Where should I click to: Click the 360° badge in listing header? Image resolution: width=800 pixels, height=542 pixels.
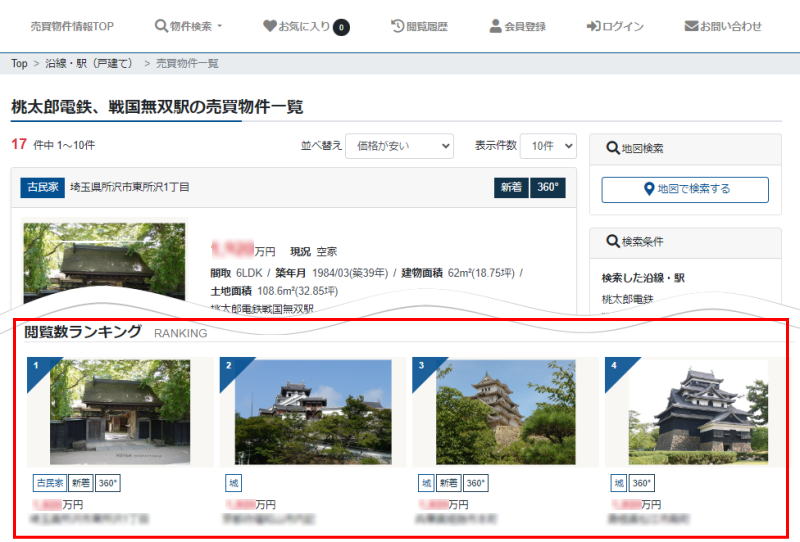548,187
